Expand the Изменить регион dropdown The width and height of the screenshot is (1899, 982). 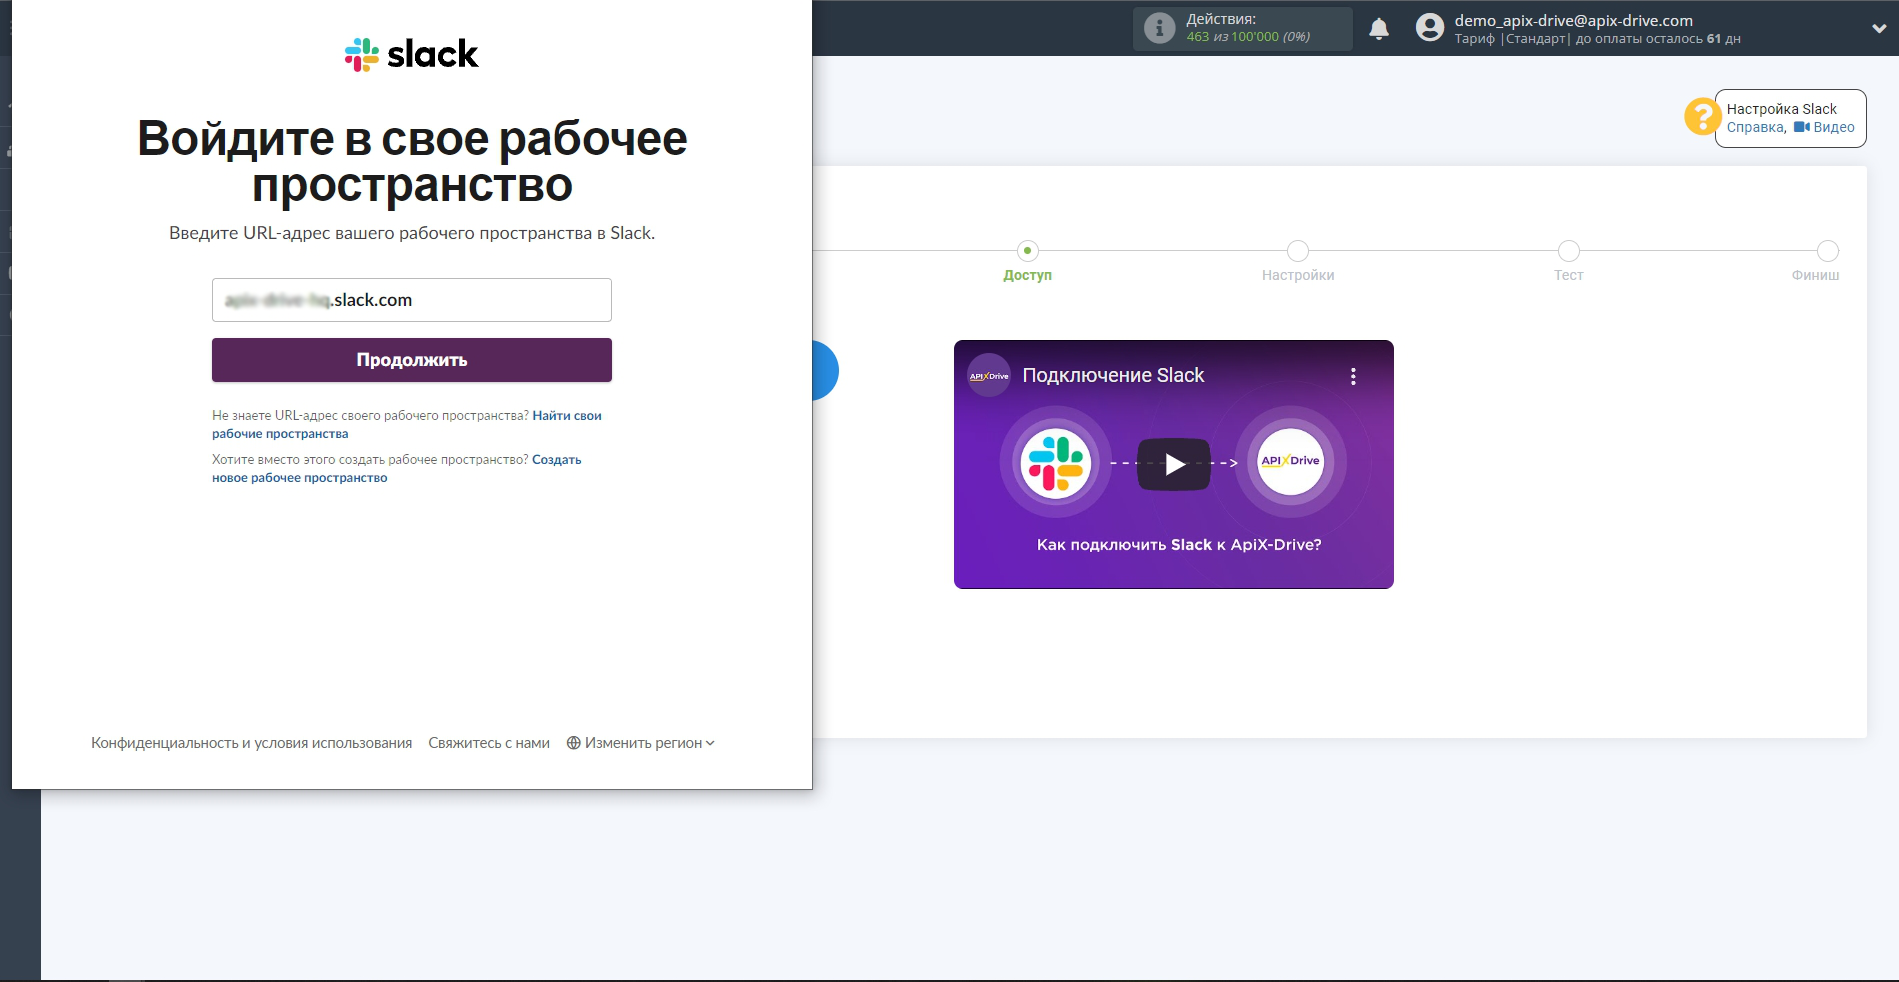click(641, 743)
